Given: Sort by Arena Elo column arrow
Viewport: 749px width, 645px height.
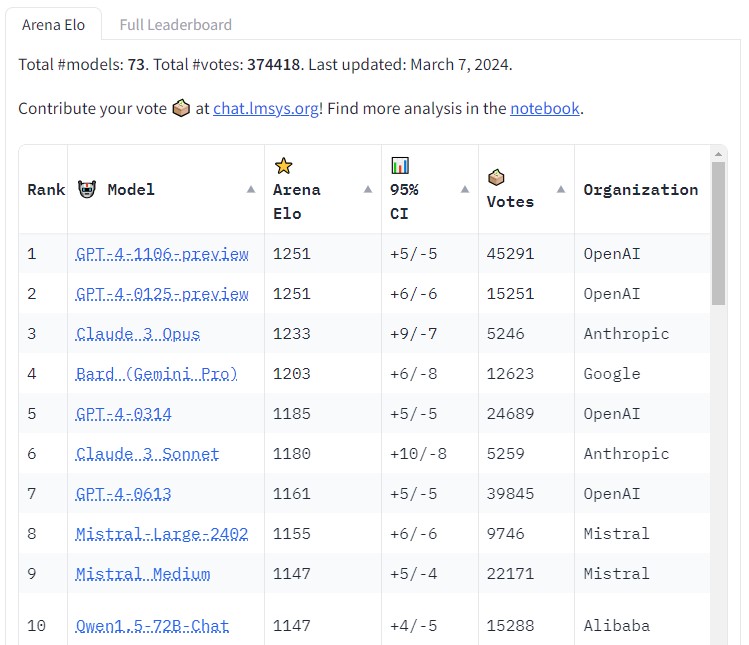Looking at the screenshot, I should (x=367, y=189).
